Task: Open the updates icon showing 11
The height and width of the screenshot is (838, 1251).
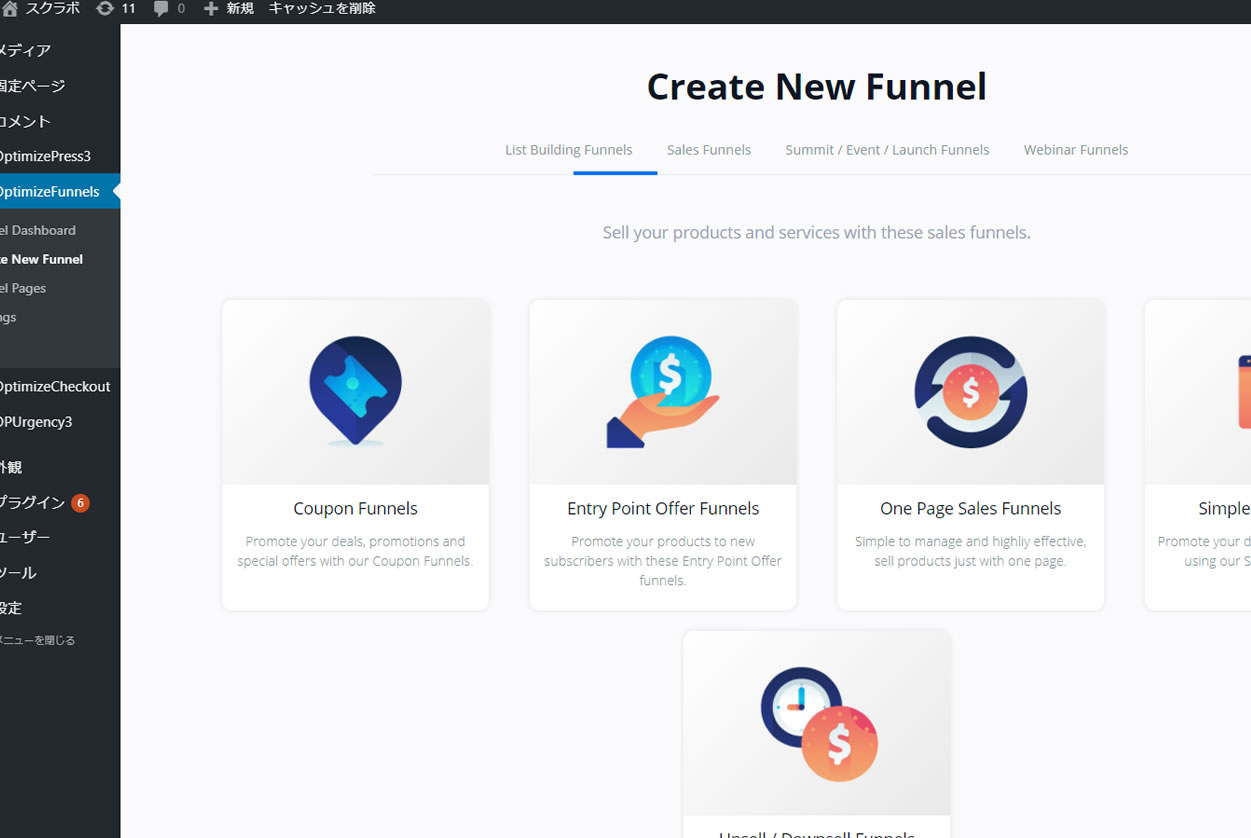Action: coord(105,9)
